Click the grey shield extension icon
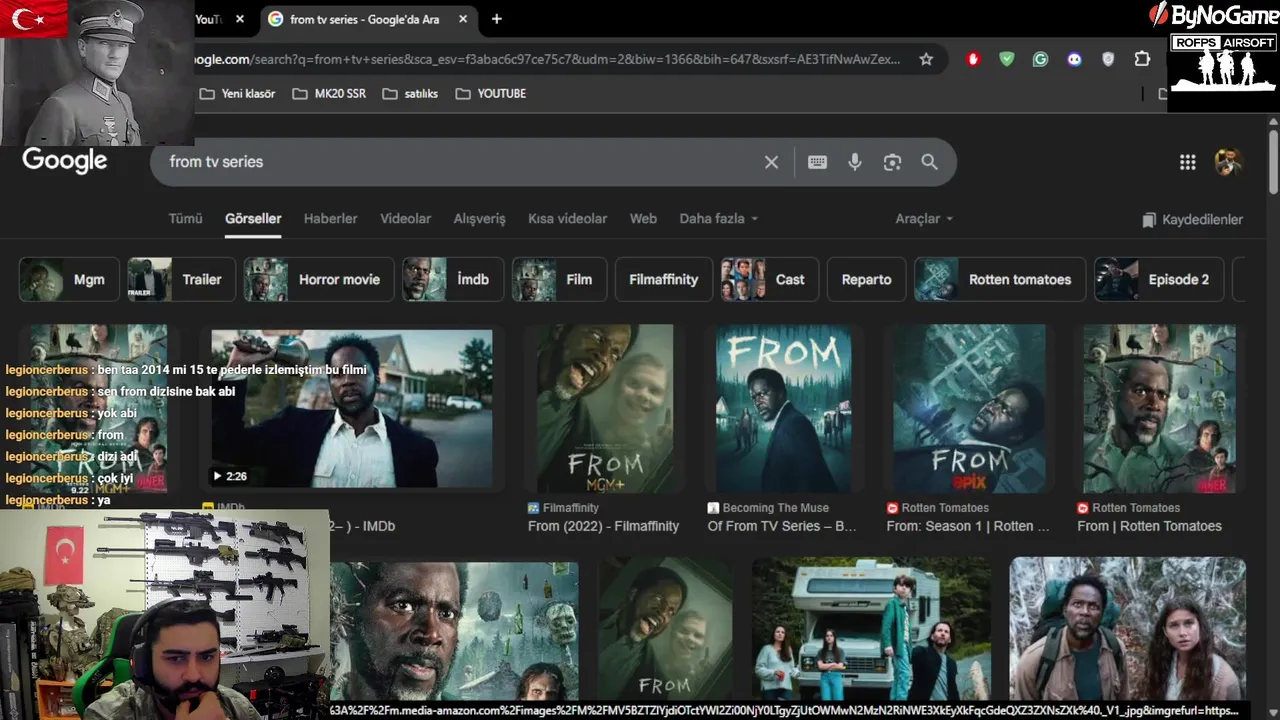This screenshot has width=1280, height=720. [1108, 59]
